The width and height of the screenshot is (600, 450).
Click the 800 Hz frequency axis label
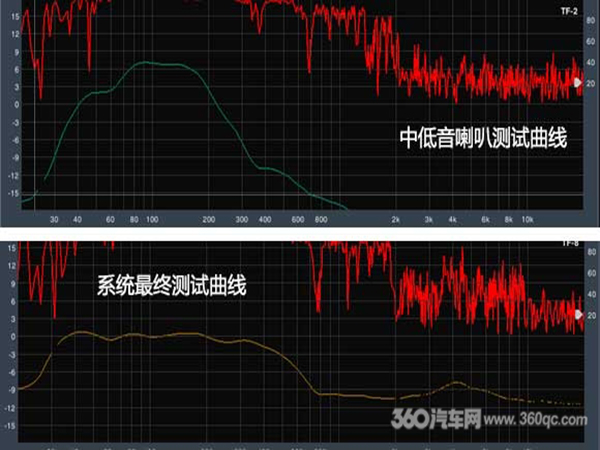click(x=321, y=218)
